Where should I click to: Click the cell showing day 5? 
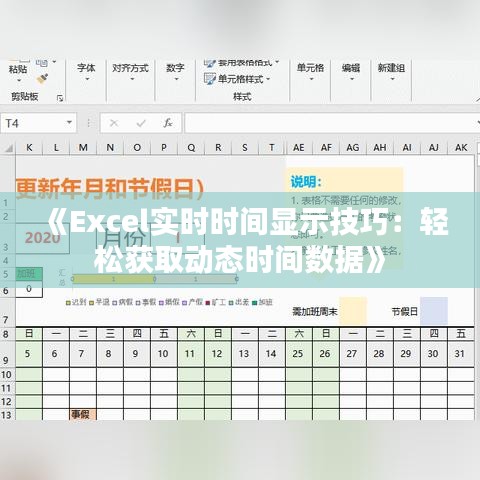pyautogui.click(x=28, y=354)
